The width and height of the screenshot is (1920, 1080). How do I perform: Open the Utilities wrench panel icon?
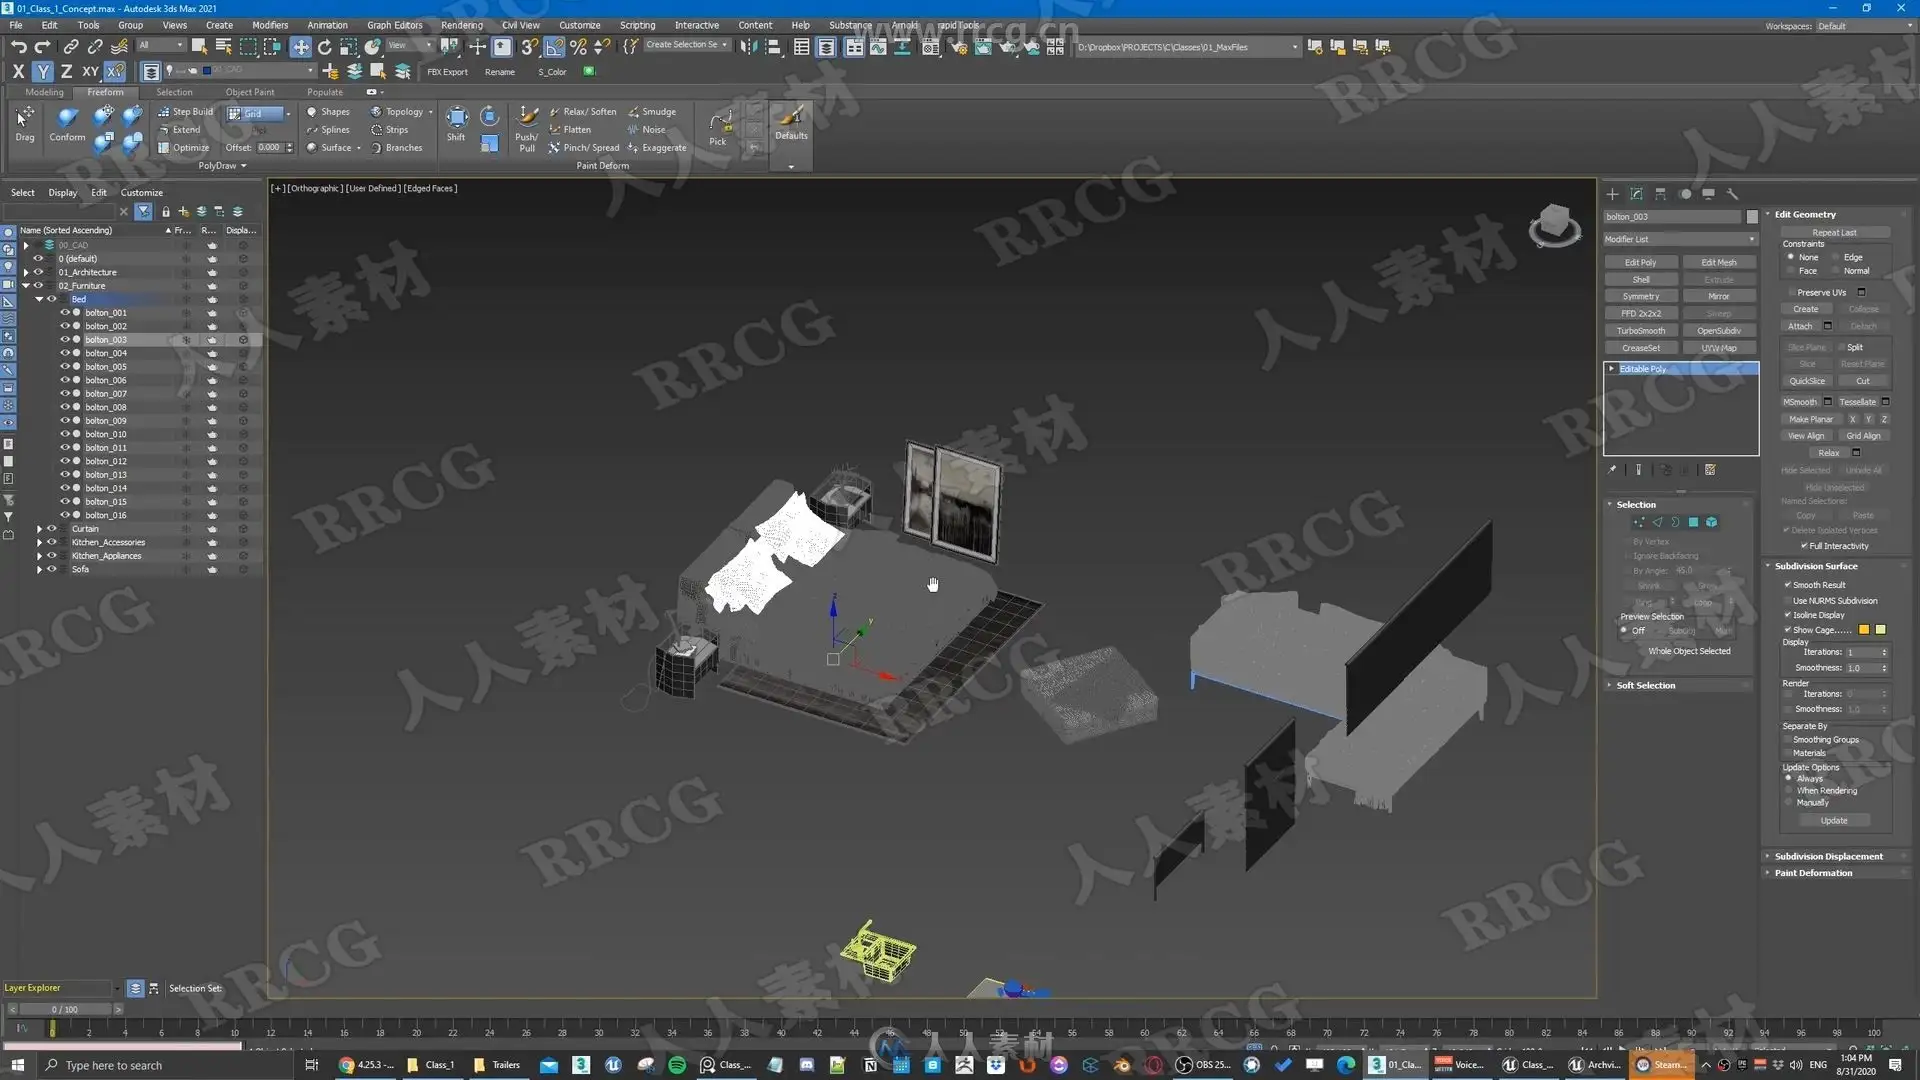[x=1733, y=194]
